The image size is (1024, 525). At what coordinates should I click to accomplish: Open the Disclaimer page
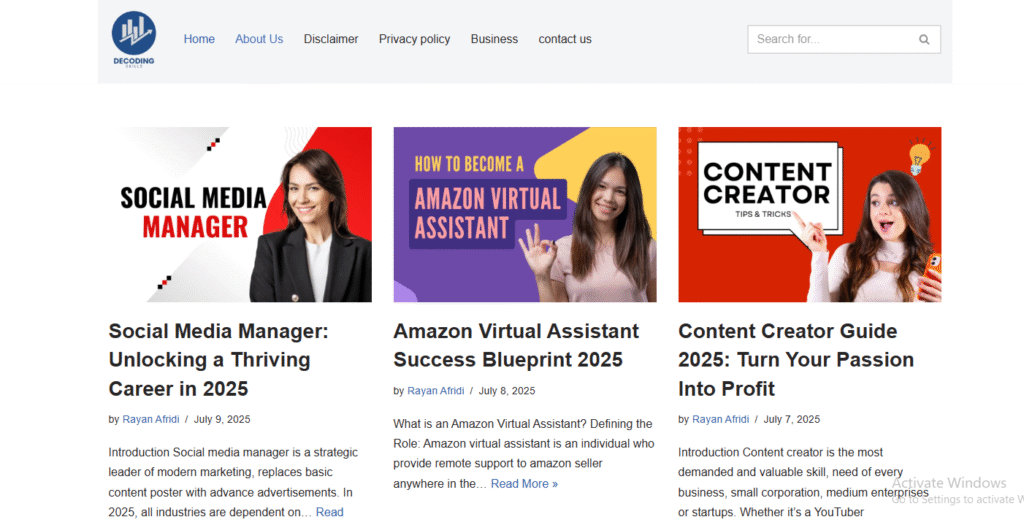[331, 39]
